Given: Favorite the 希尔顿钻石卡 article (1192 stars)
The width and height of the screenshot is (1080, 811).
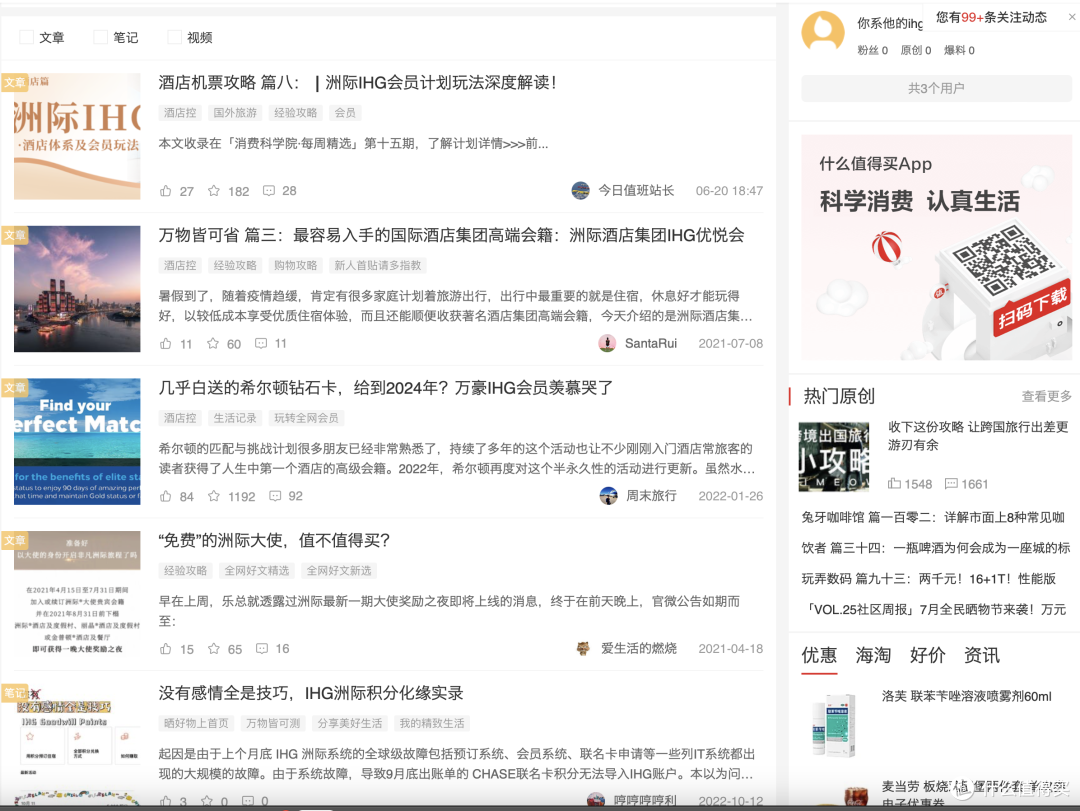Looking at the screenshot, I should tap(214, 496).
